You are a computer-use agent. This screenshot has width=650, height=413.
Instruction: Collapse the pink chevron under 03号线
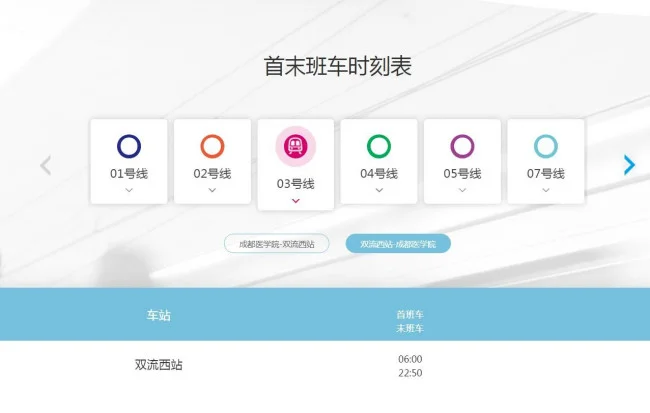tap(296, 201)
